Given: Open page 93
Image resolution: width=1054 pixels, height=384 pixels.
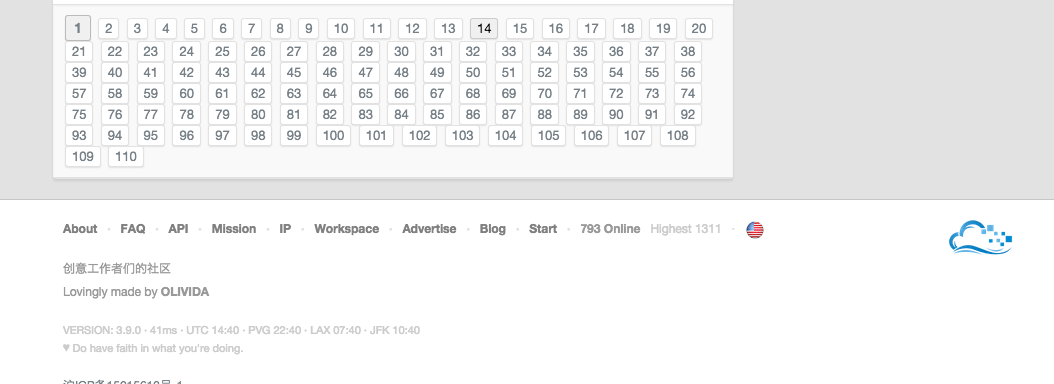Looking at the screenshot, I should coord(79,136).
